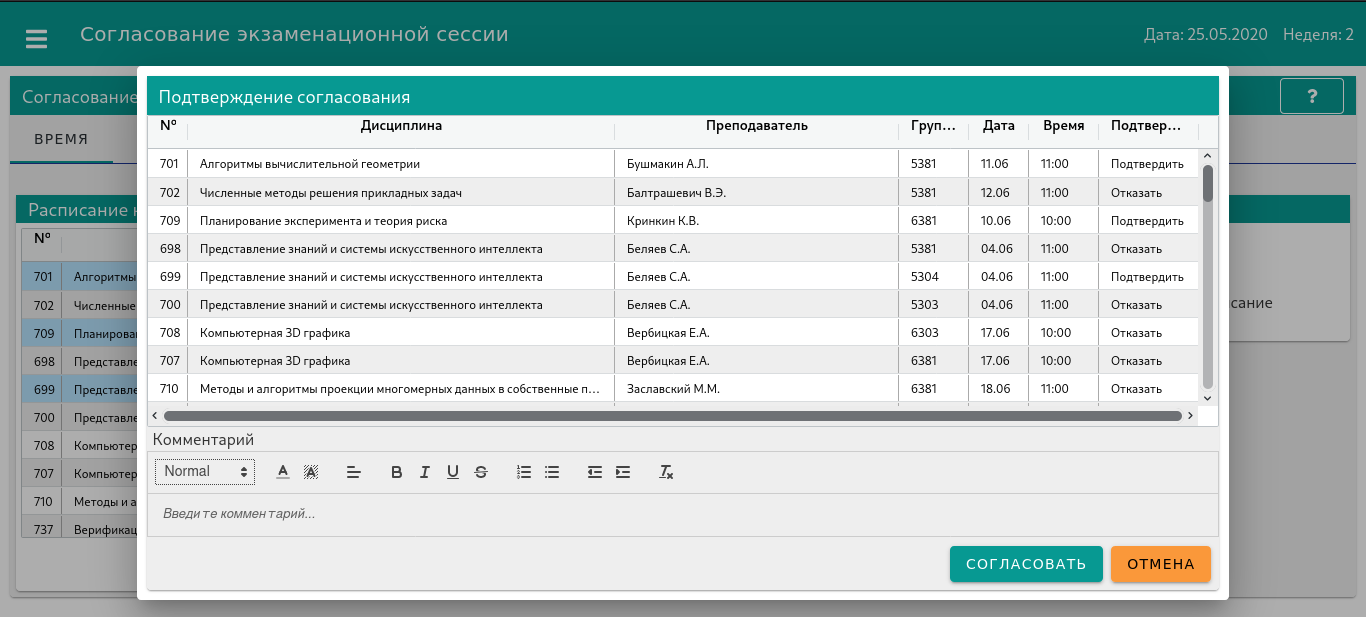The image size is (1366, 617).
Task: Open the Normal heading style dropdown
Action: point(205,472)
